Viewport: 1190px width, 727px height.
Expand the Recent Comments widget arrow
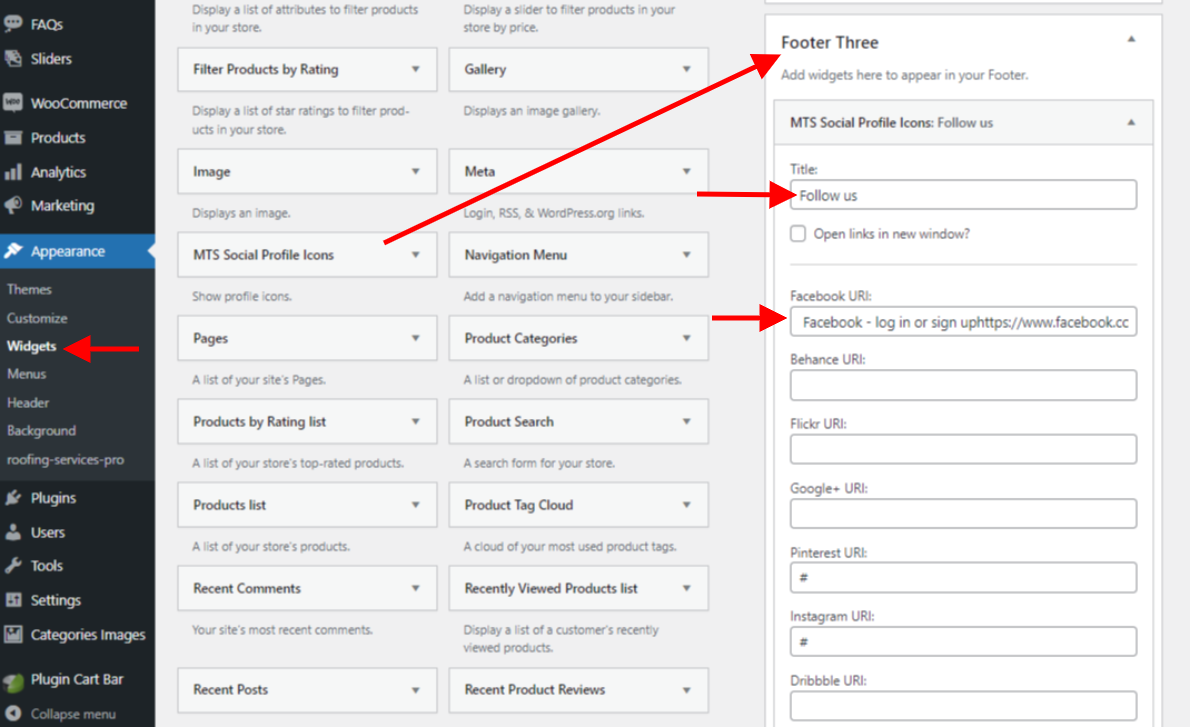(416, 588)
